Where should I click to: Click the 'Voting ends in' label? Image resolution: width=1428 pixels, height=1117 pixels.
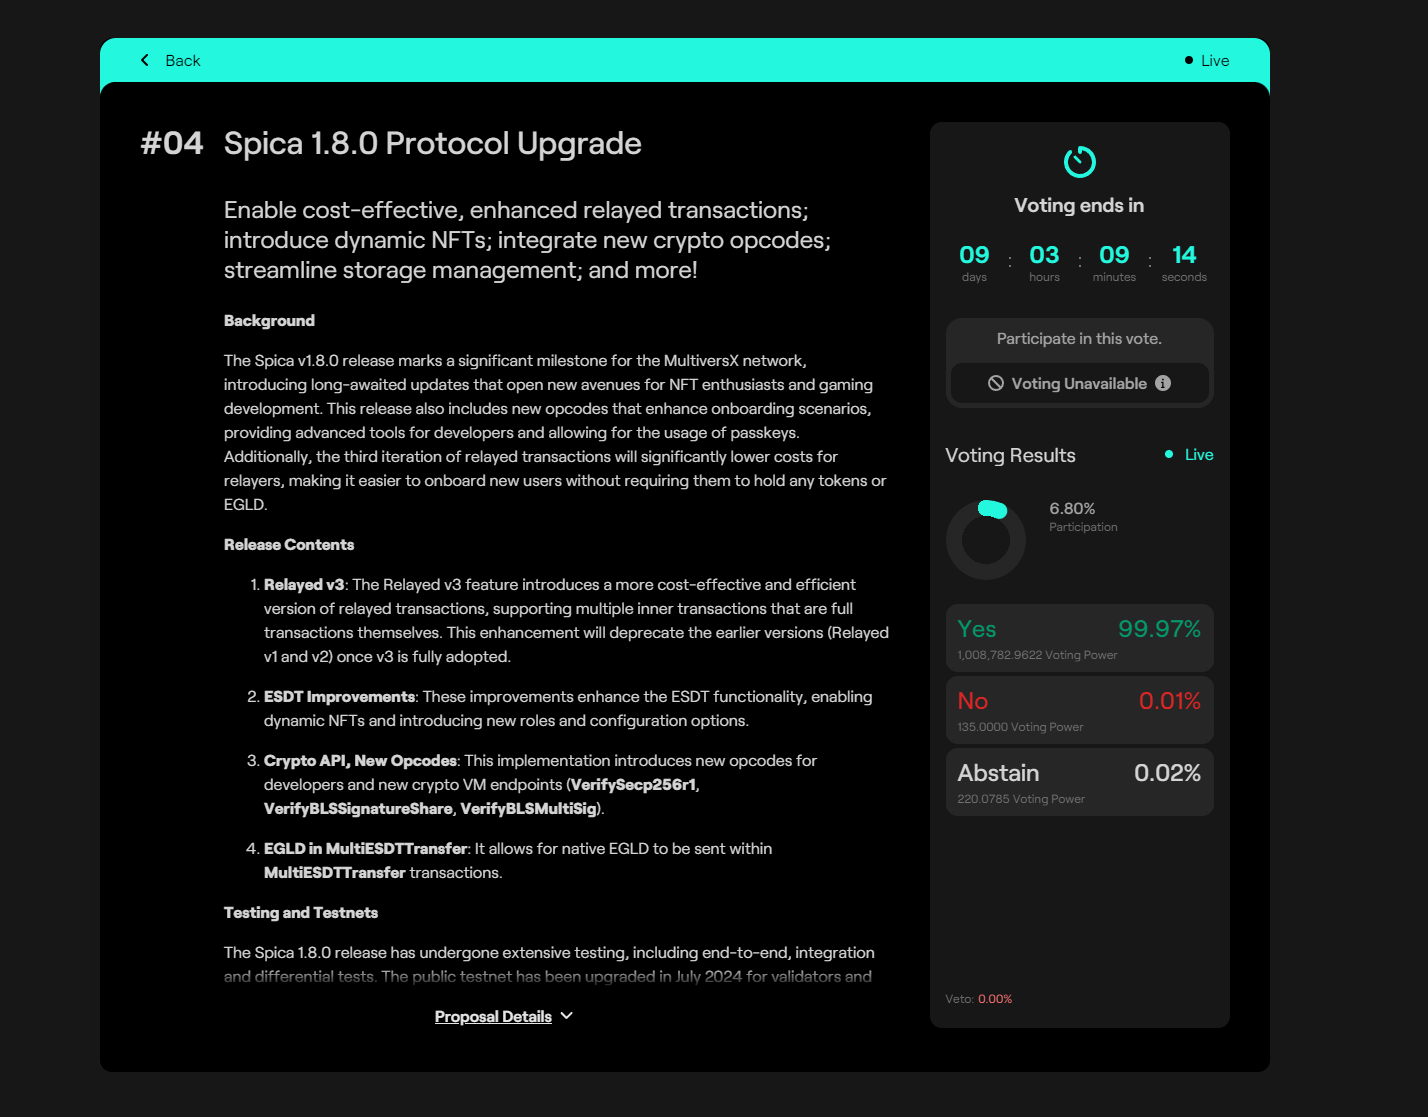(1079, 205)
